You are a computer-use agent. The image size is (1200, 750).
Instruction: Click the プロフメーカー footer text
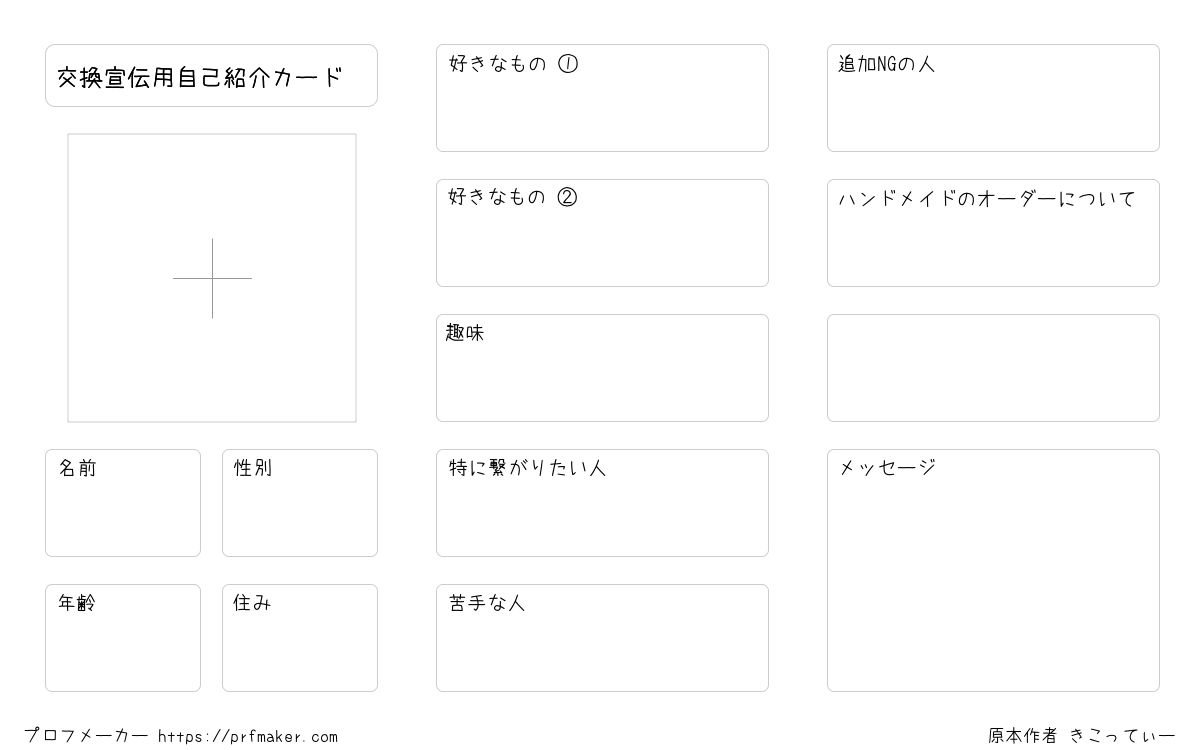click(x=86, y=736)
